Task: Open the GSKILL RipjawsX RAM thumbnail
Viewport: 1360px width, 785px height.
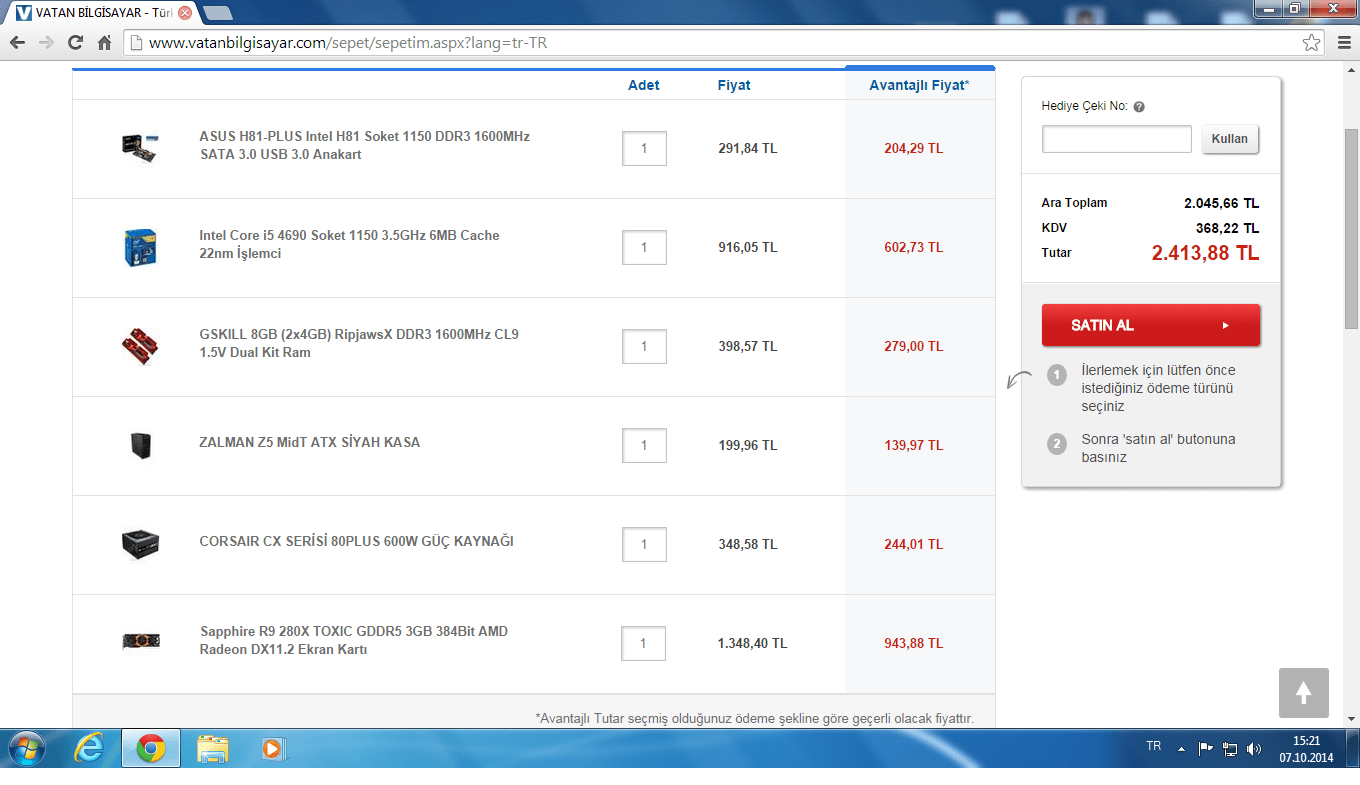Action: 140,346
